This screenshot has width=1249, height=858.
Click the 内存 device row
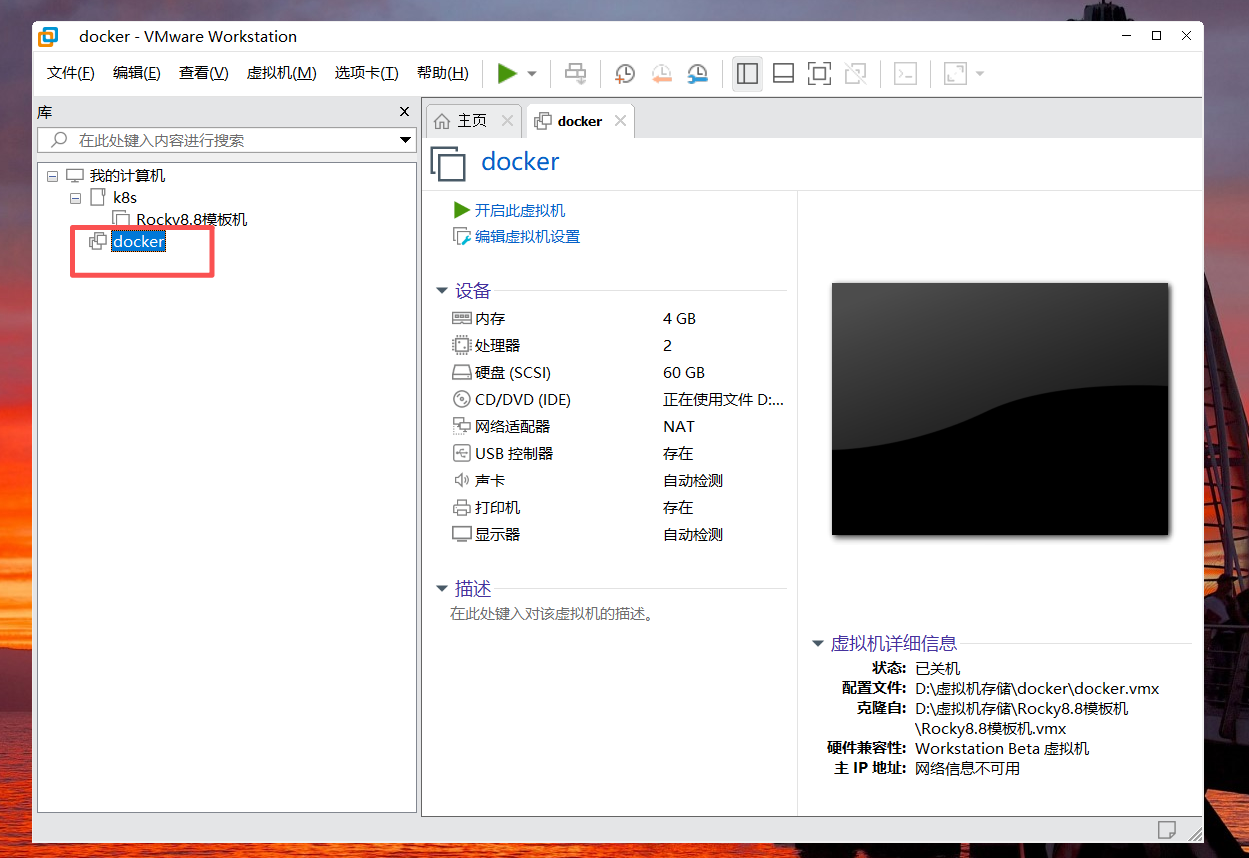617,319
